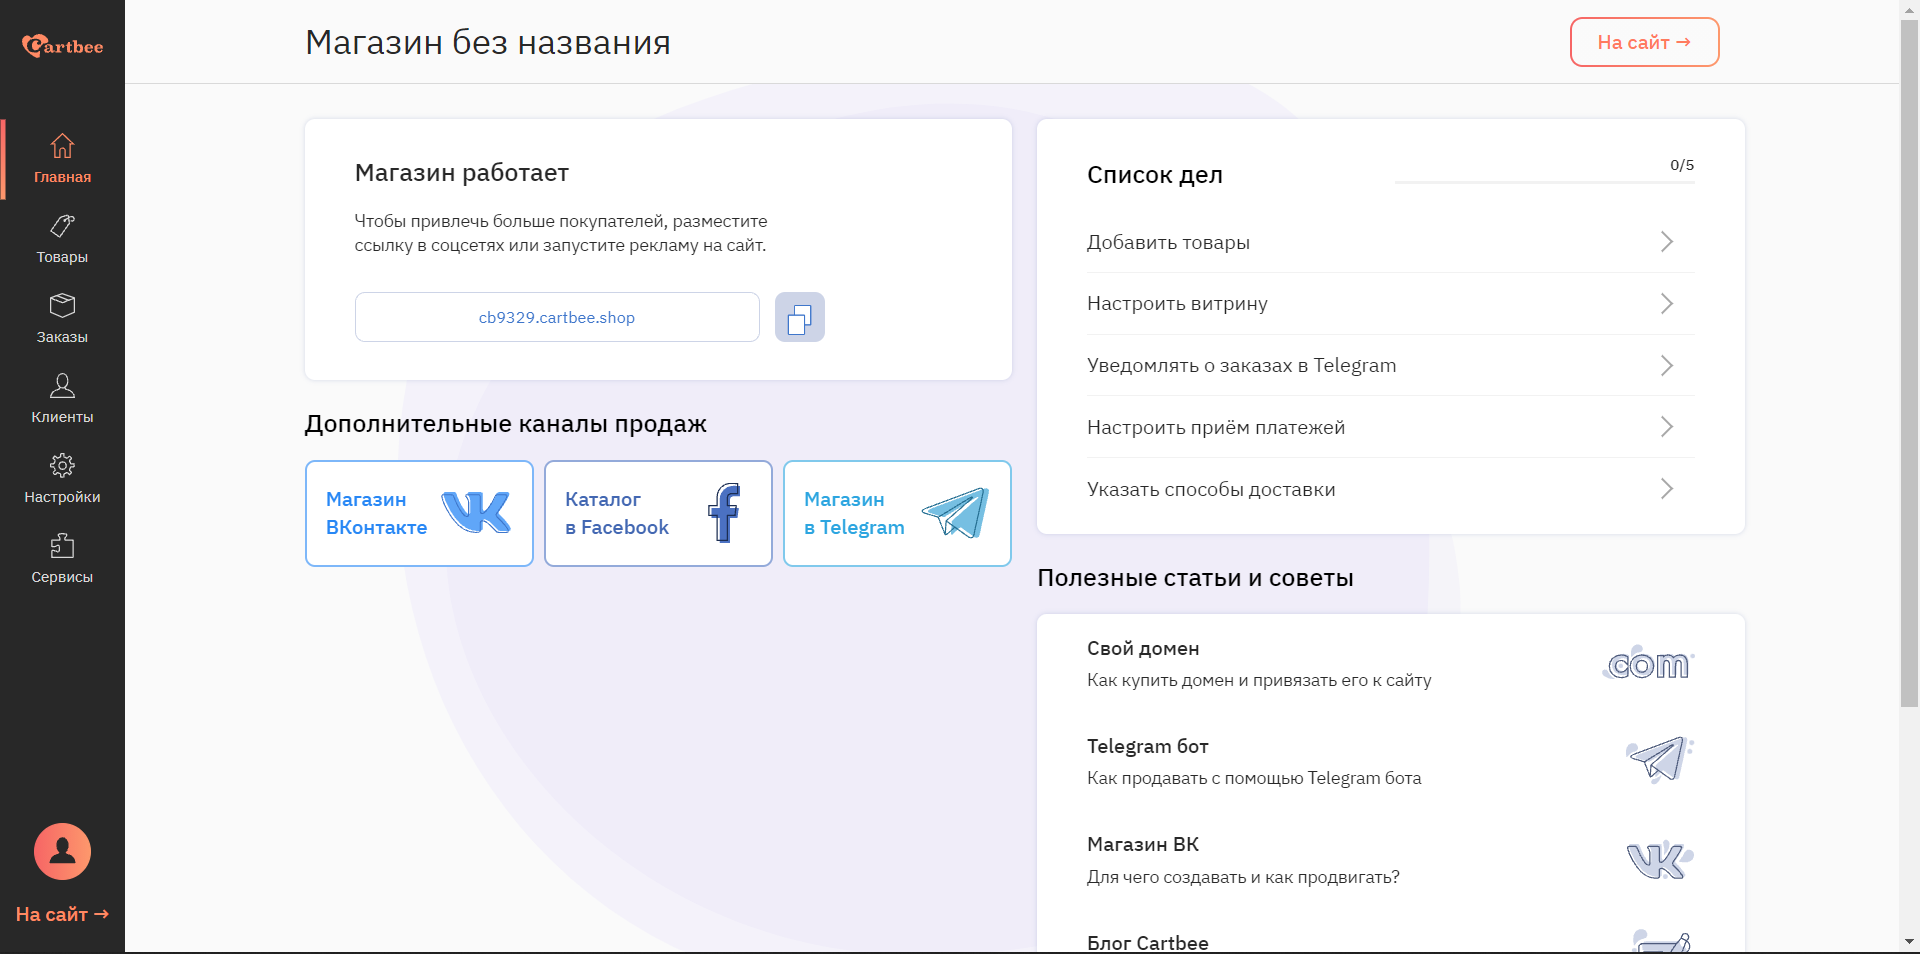This screenshot has width=1920, height=954.
Task: Click Для чего создавать и как продвигать
Action: [1243, 877]
